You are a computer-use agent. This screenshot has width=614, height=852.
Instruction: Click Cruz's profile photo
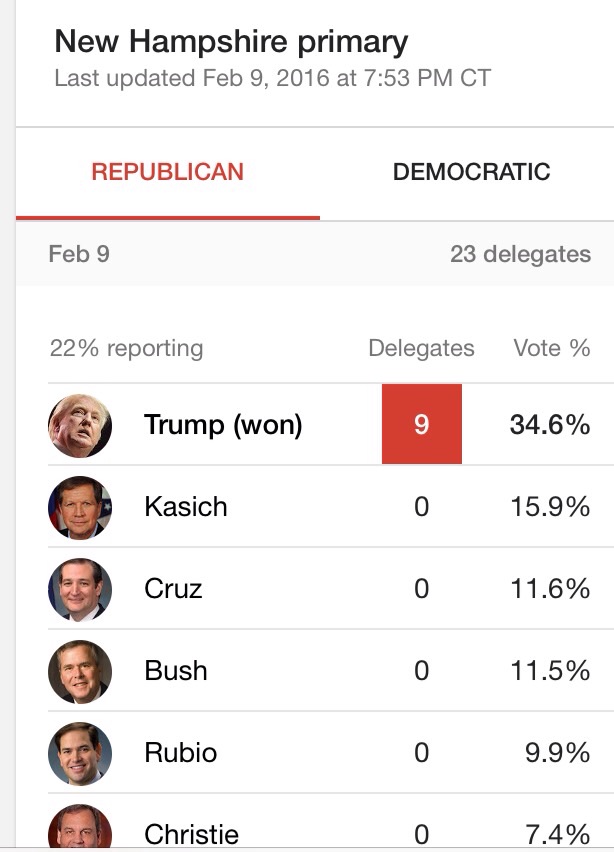pyautogui.click(x=80, y=590)
